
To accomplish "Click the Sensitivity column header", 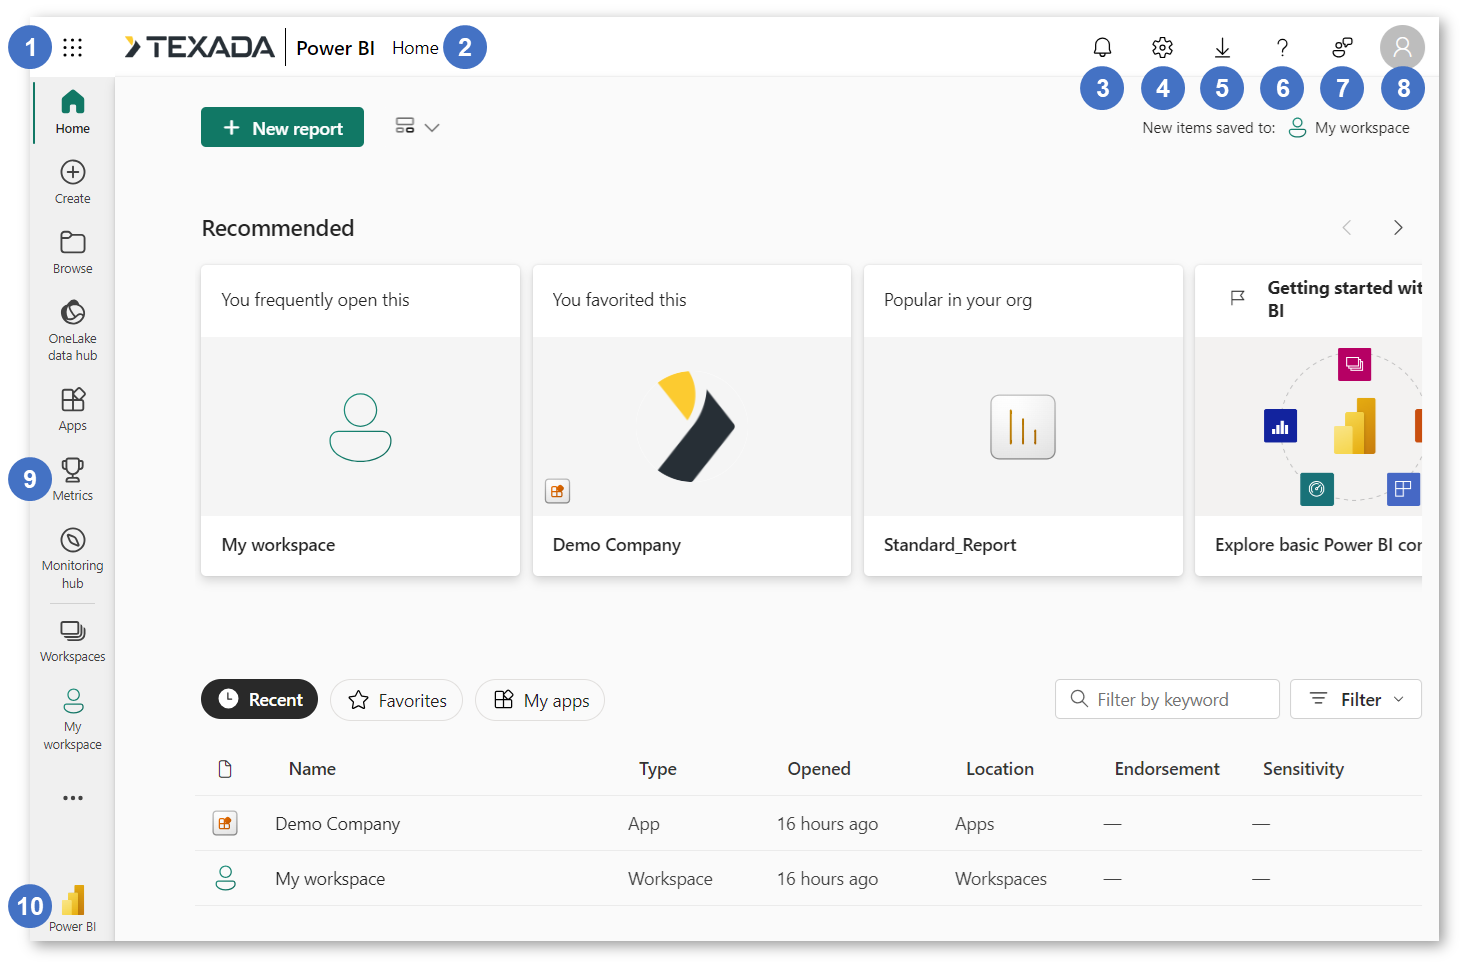I will click(1303, 769).
